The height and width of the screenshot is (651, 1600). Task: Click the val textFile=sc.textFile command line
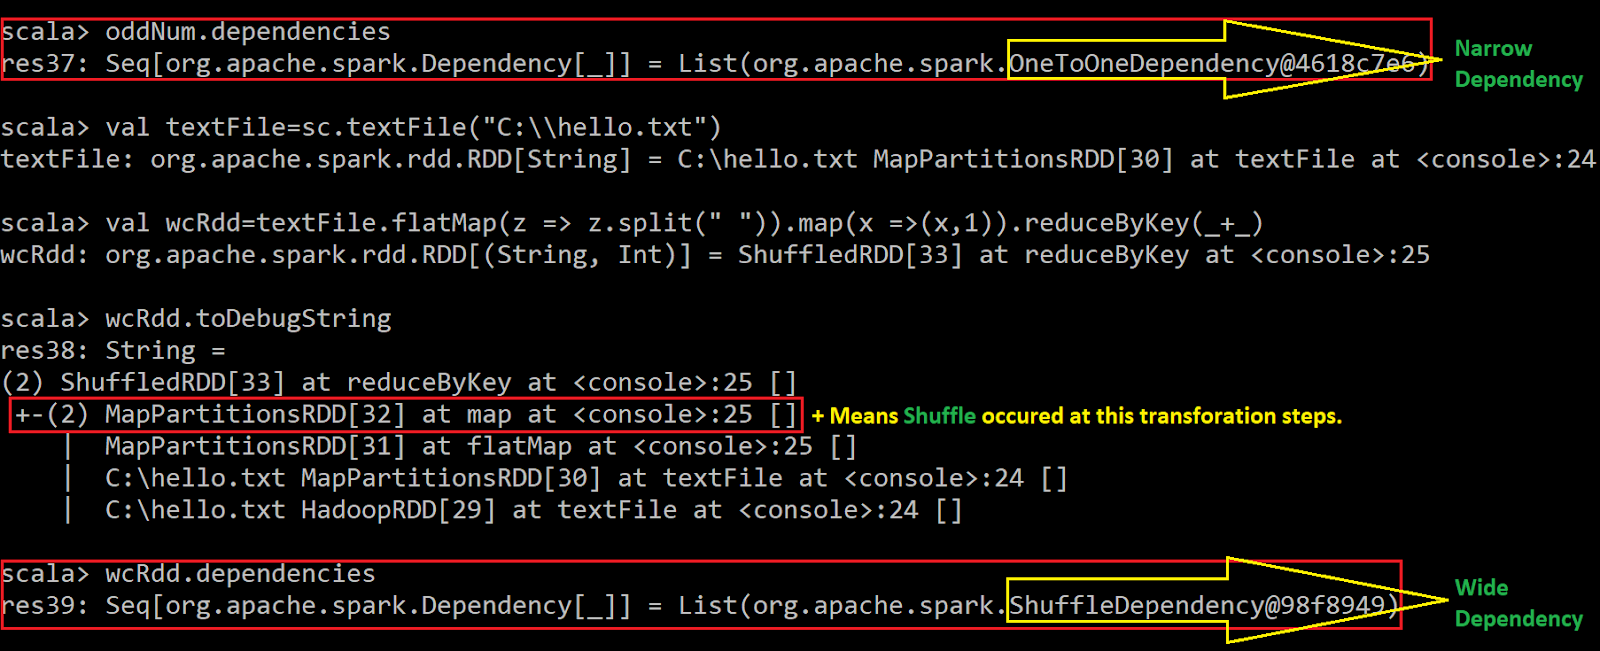tap(361, 128)
